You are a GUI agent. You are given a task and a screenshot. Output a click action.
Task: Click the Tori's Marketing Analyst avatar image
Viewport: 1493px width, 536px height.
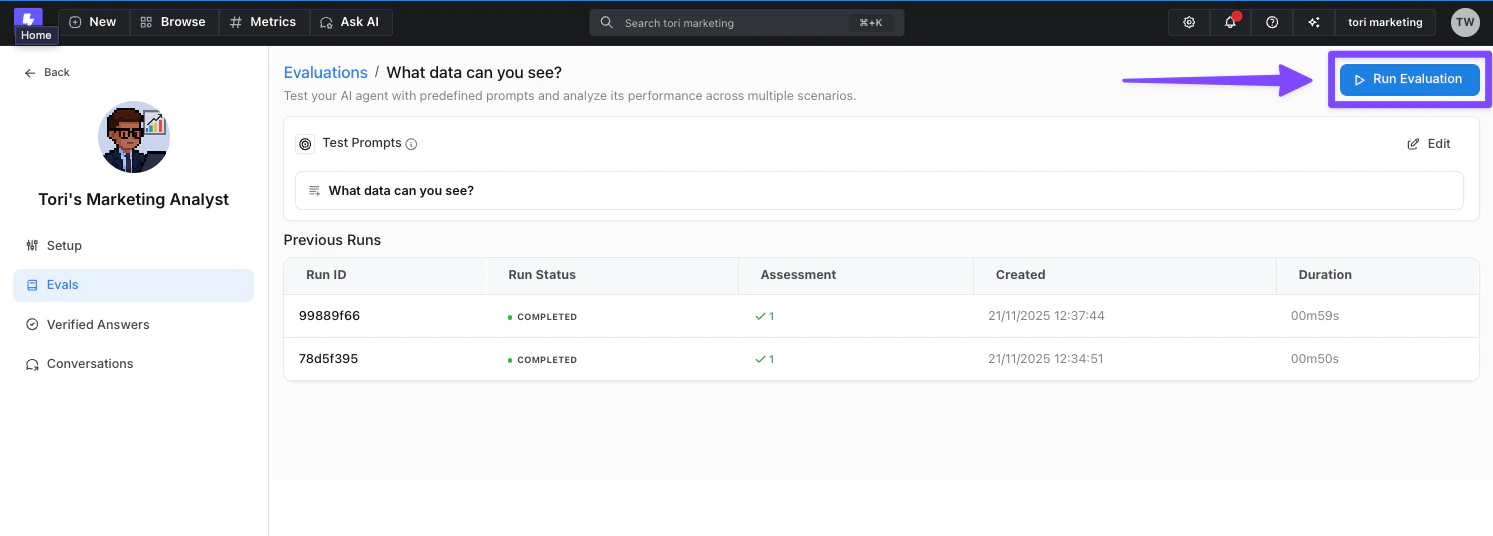coord(134,137)
